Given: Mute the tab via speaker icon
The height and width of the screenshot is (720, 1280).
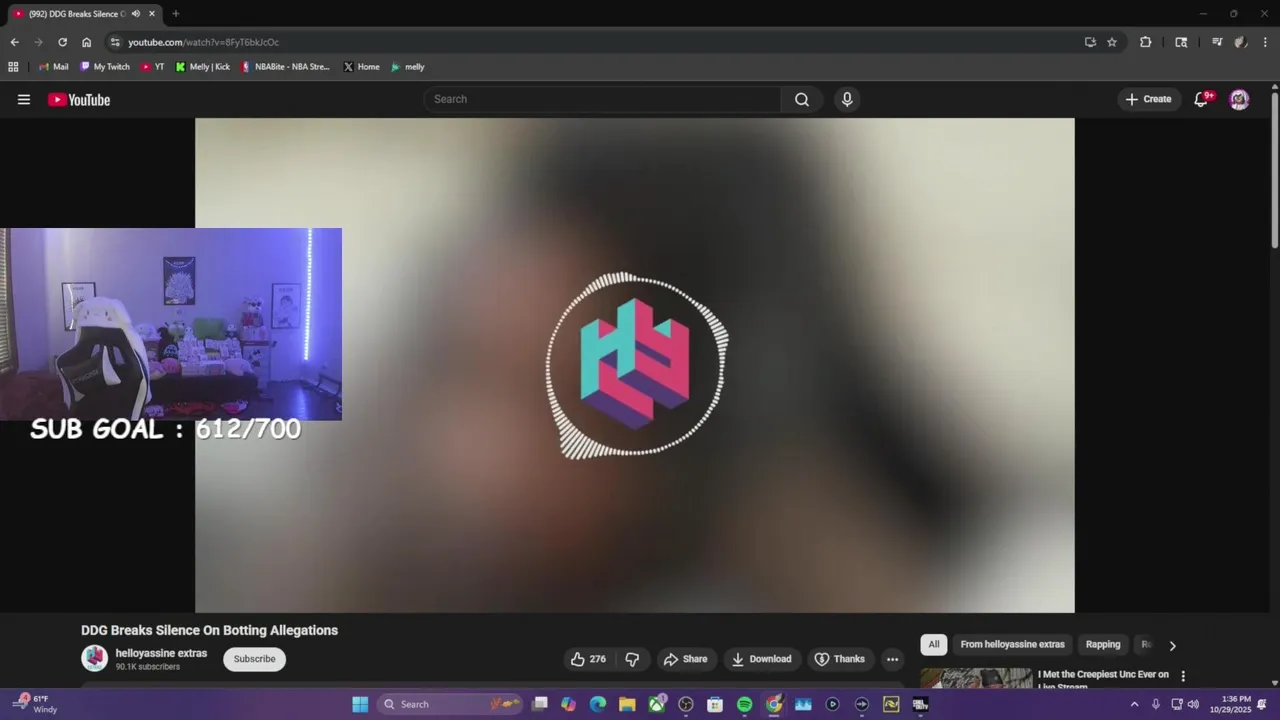Looking at the screenshot, I should click(x=136, y=14).
